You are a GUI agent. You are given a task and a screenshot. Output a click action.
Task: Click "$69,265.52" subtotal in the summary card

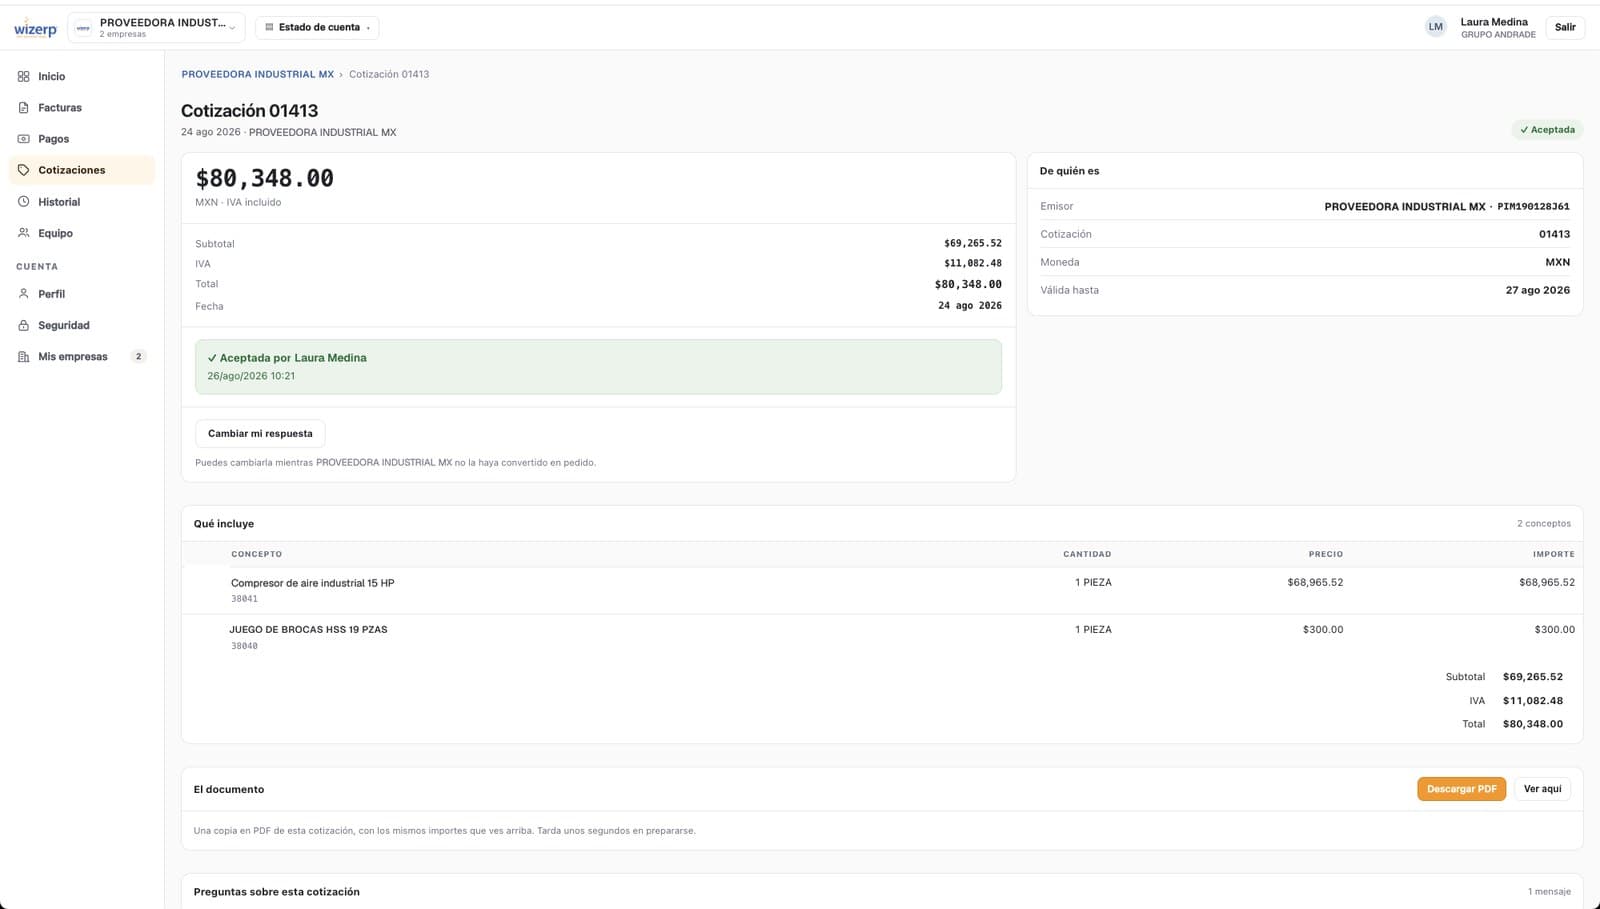pos(973,243)
